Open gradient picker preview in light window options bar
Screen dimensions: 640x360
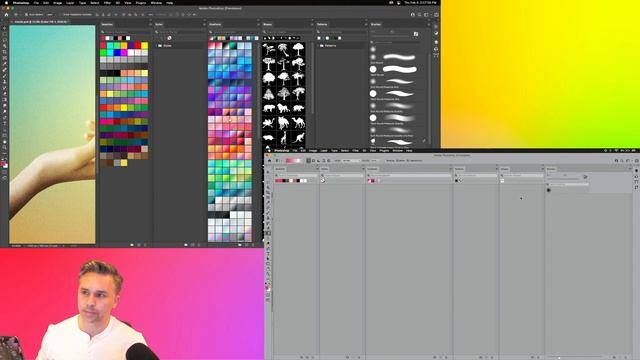[293, 160]
